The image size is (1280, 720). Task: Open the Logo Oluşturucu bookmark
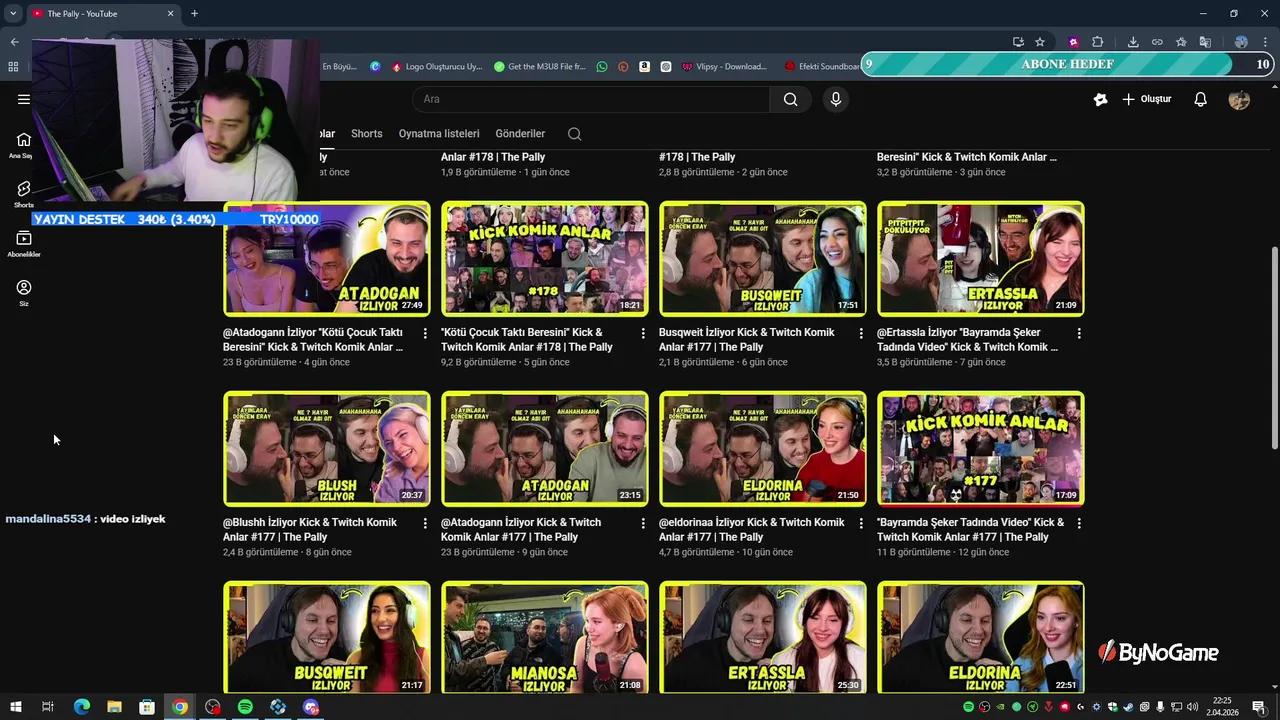click(x=437, y=67)
